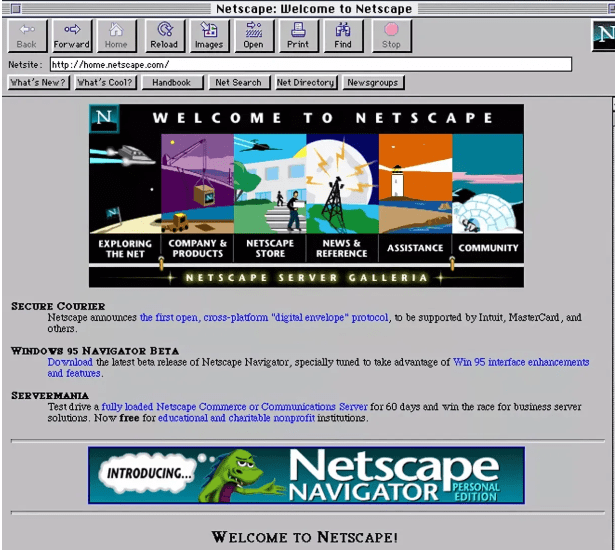Click the Netscape Navigator Personal Edition banner

306,475
